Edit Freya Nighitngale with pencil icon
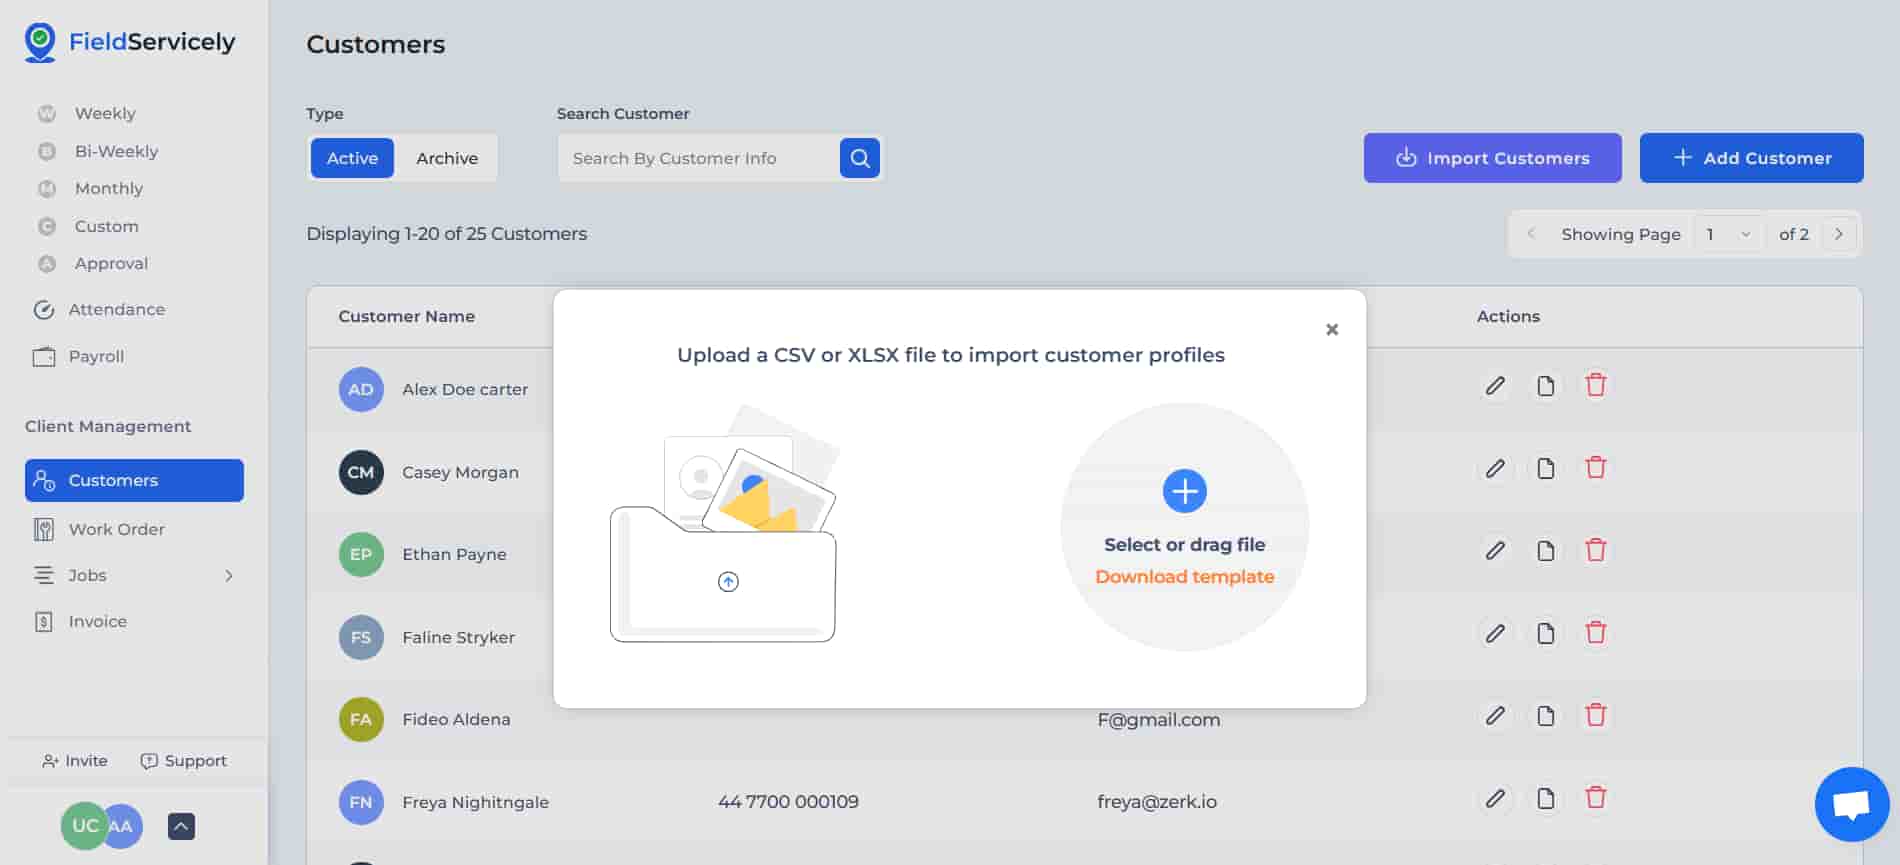Viewport: 1900px width, 865px height. click(x=1495, y=799)
